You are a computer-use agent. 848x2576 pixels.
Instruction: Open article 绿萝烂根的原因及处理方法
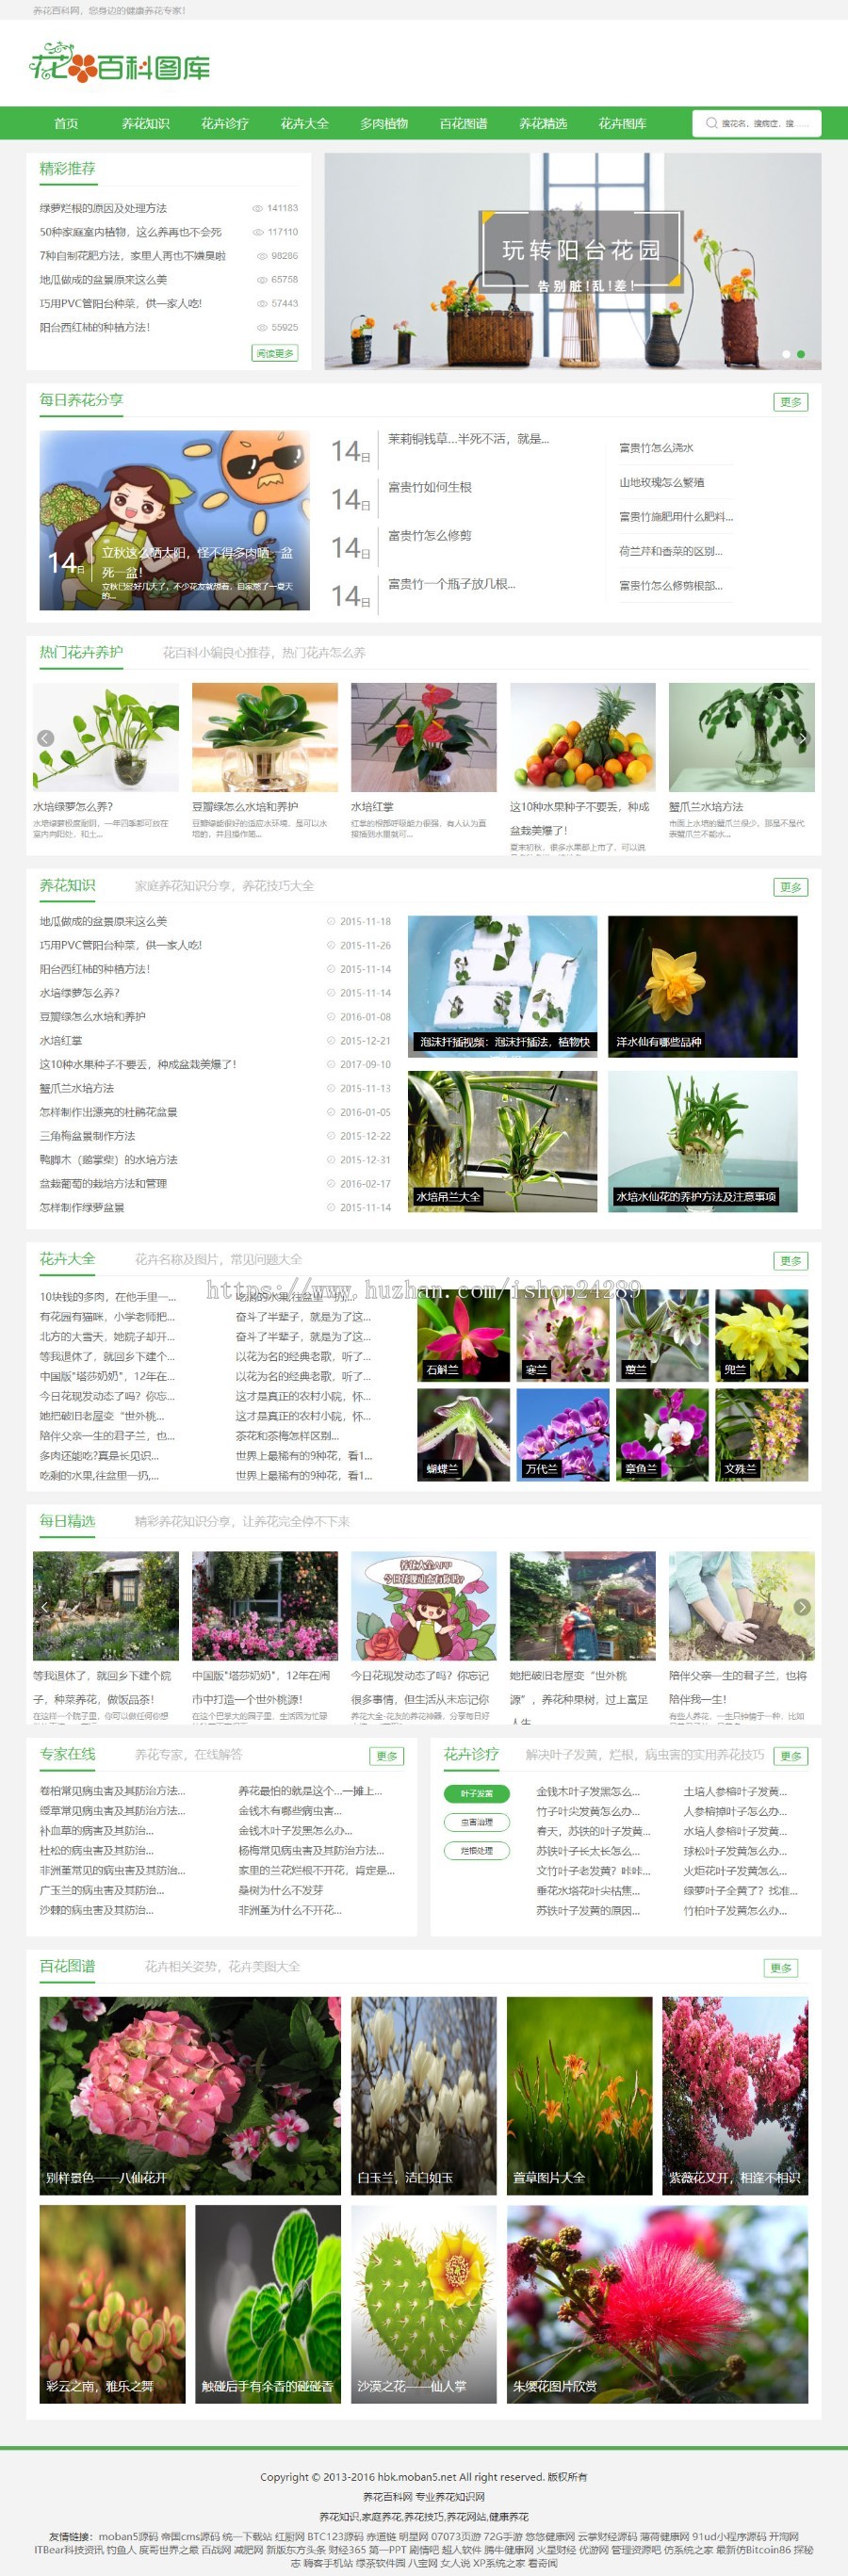click(x=103, y=208)
